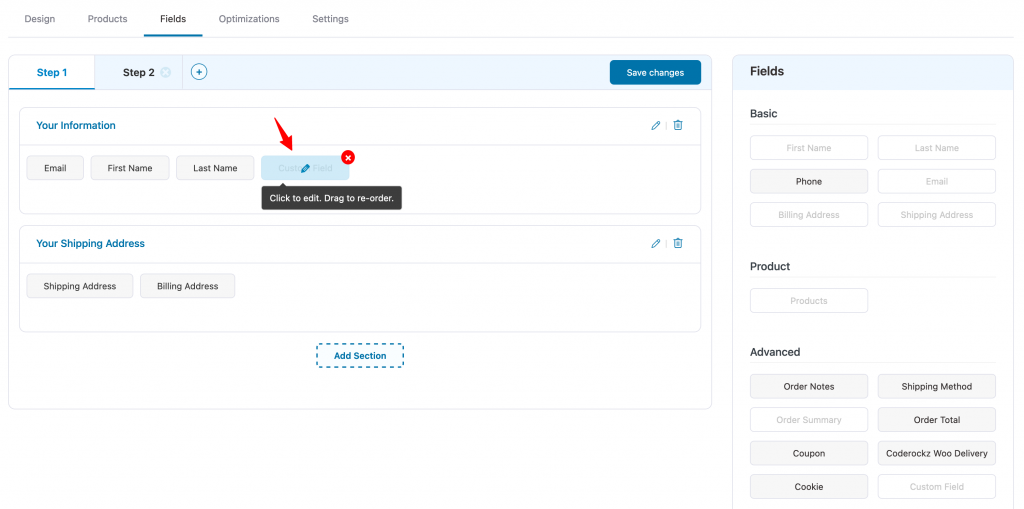This screenshot has height=509, width=1024.
Task: Switch to Step 1 tab
Action: click(52, 73)
